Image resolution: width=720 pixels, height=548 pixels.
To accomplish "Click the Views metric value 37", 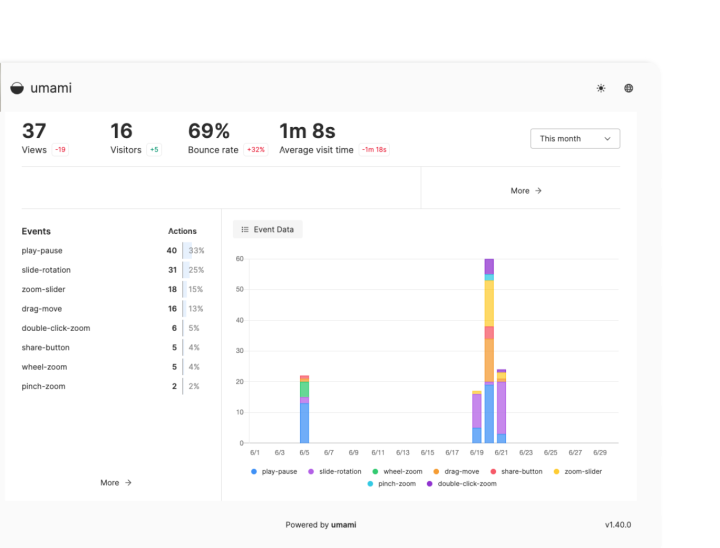I will [x=34, y=131].
